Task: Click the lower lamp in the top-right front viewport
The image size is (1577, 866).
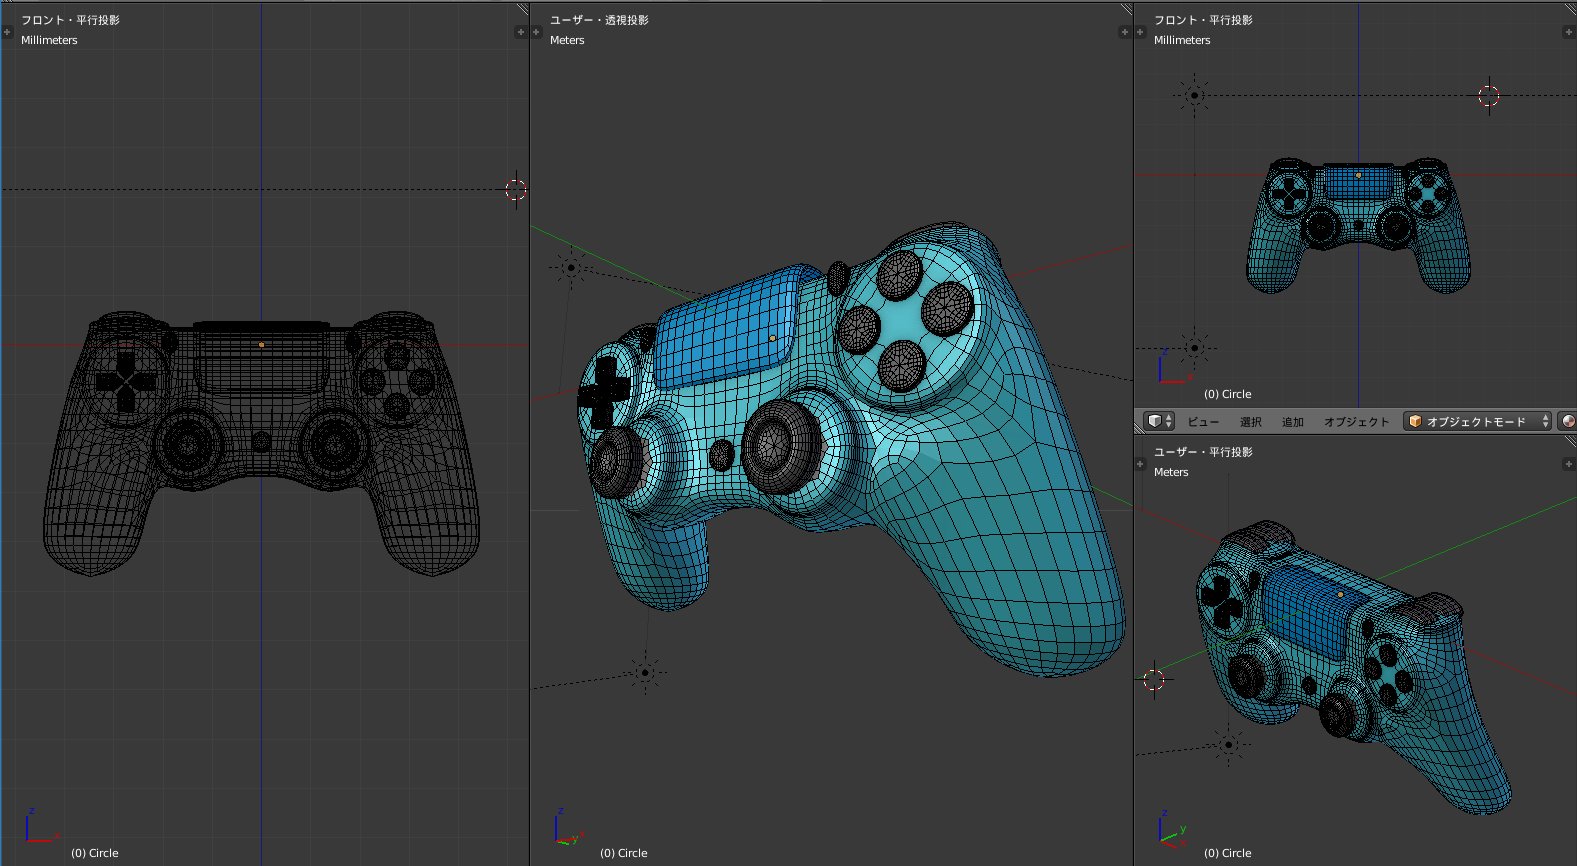Action: (1194, 348)
